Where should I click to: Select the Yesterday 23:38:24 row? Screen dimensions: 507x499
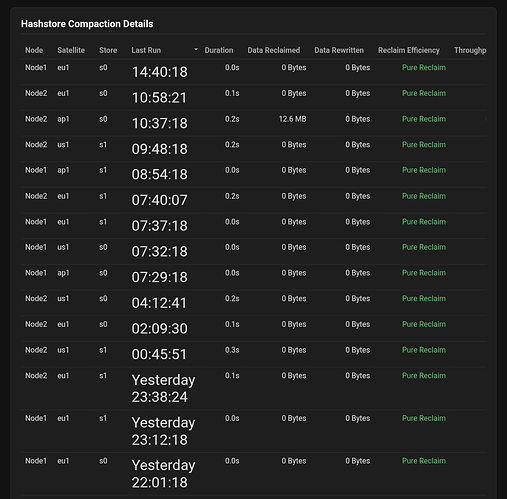(x=254, y=388)
